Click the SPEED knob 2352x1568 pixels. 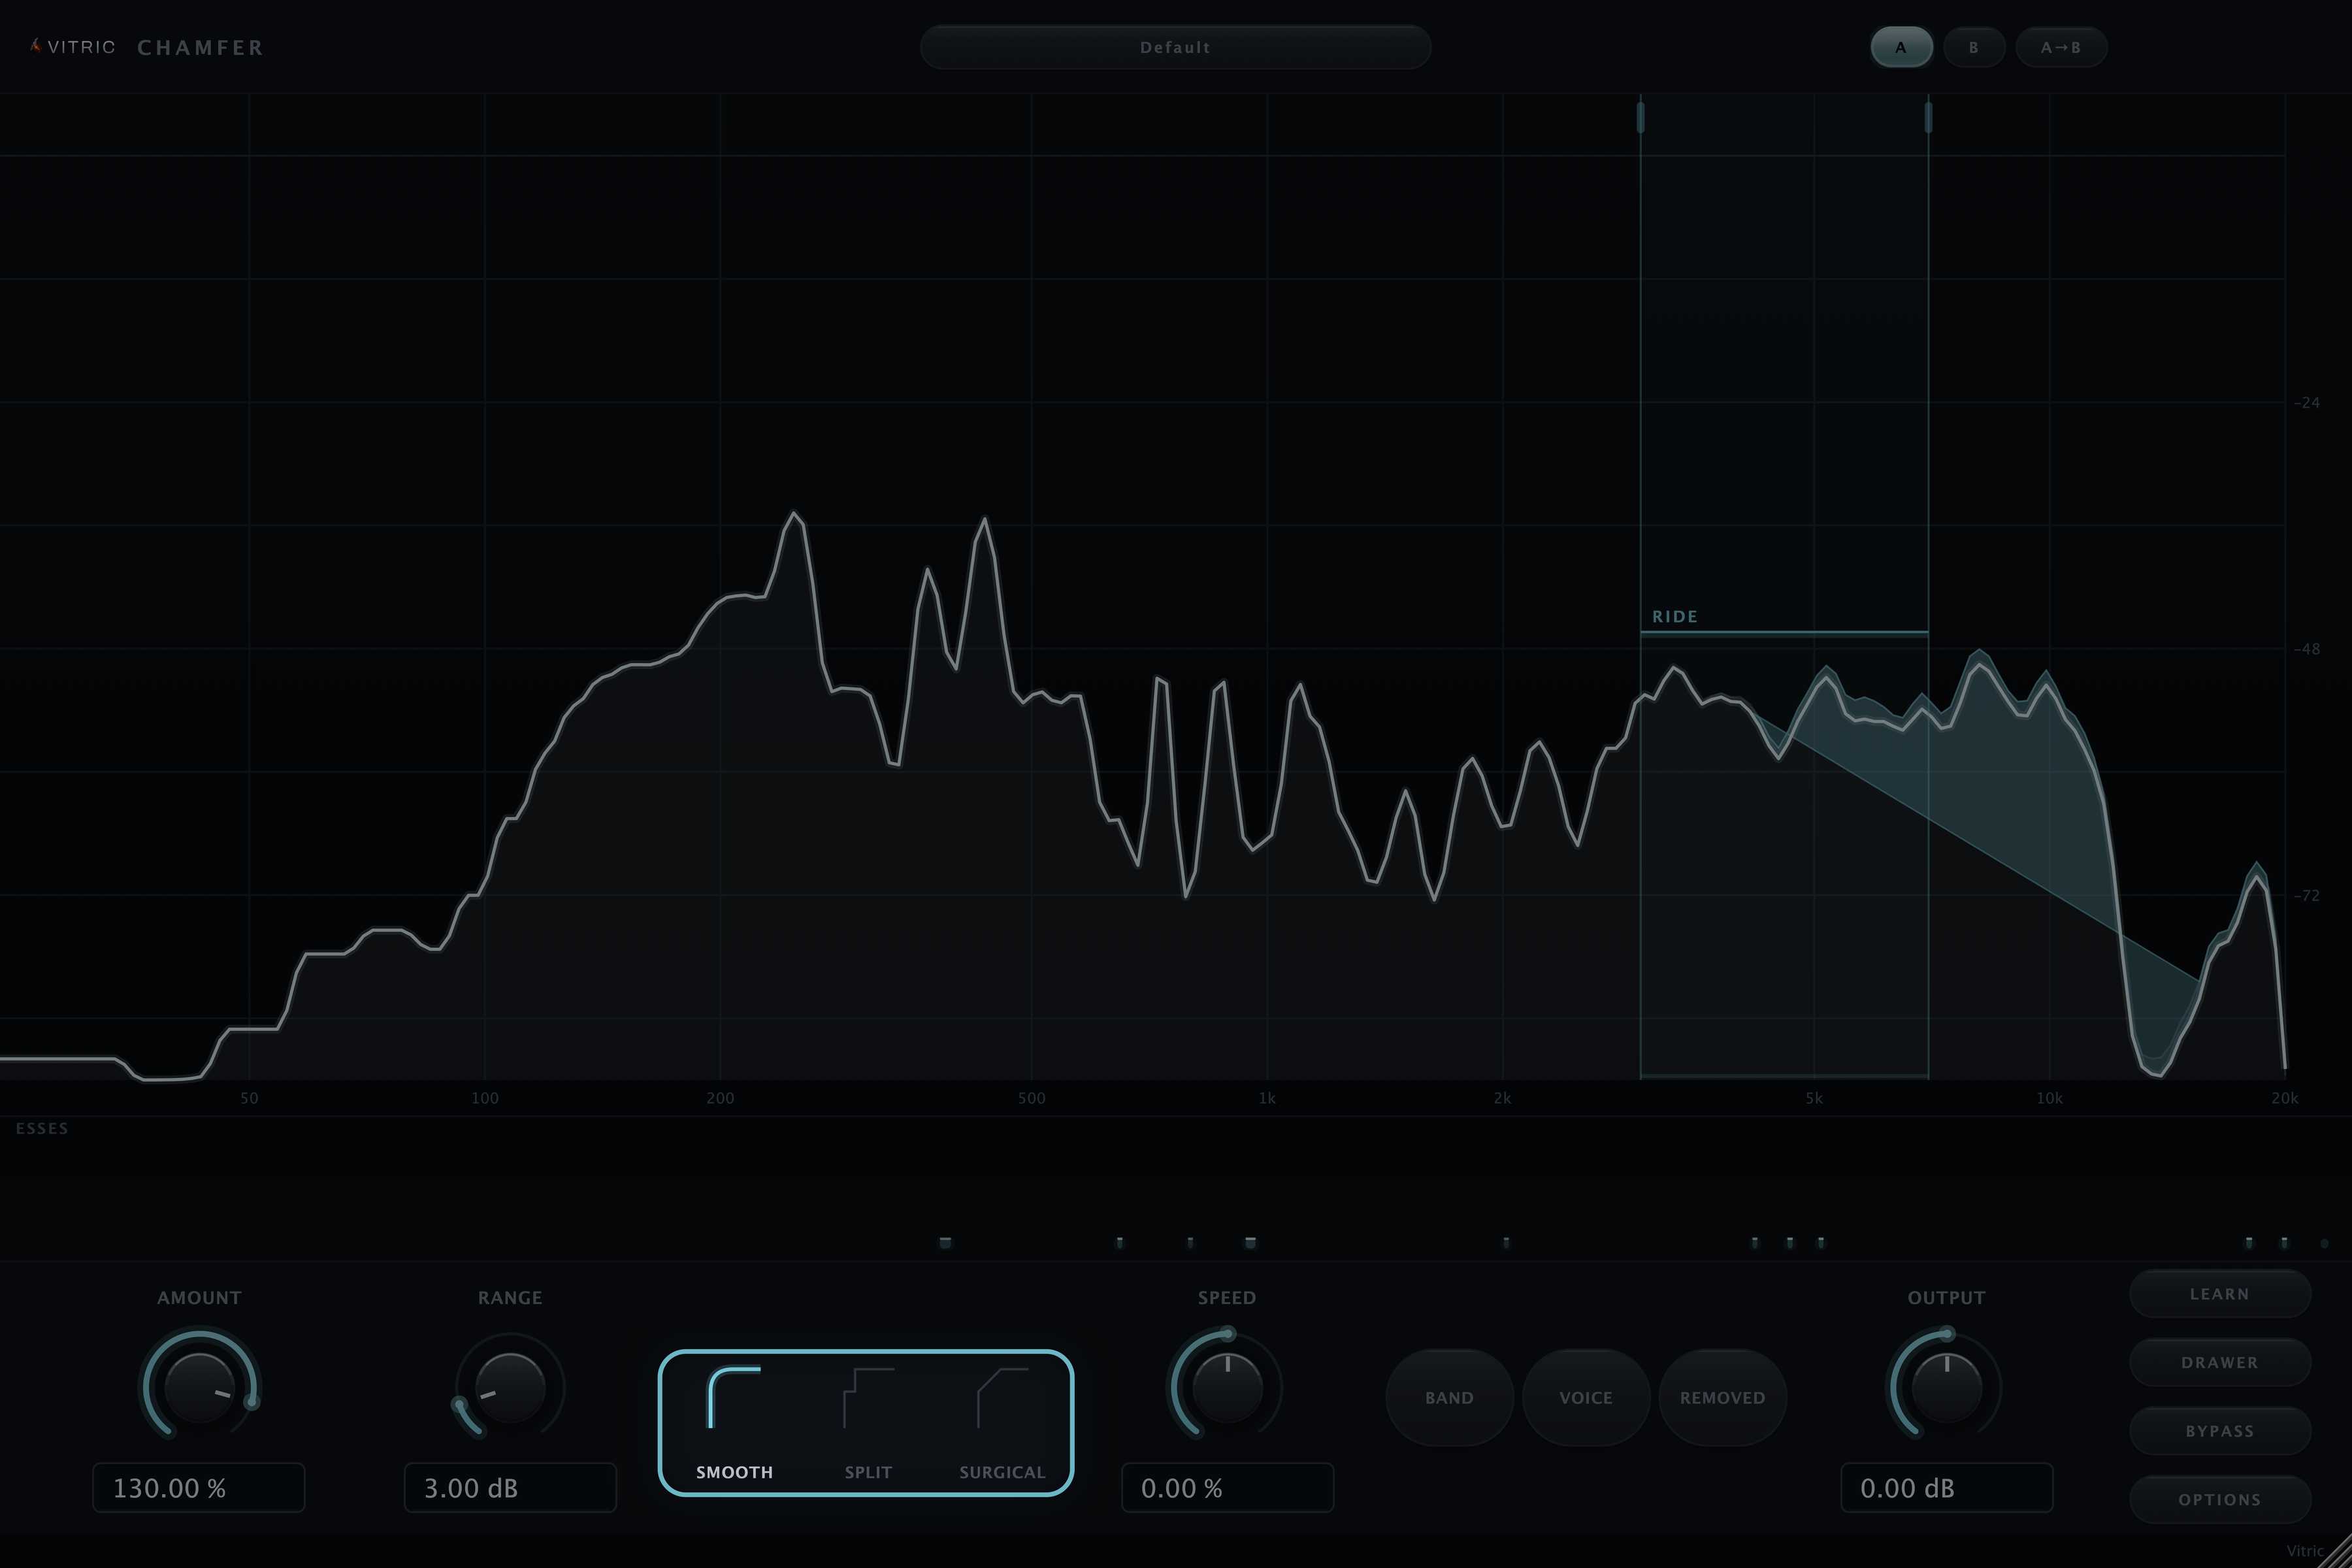[x=1227, y=1387]
